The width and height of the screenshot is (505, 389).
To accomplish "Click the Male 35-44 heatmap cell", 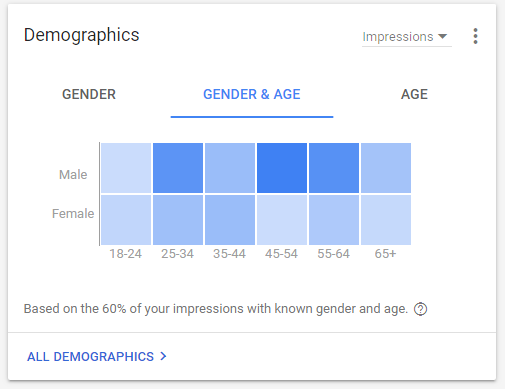I will [x=230, y=168].
